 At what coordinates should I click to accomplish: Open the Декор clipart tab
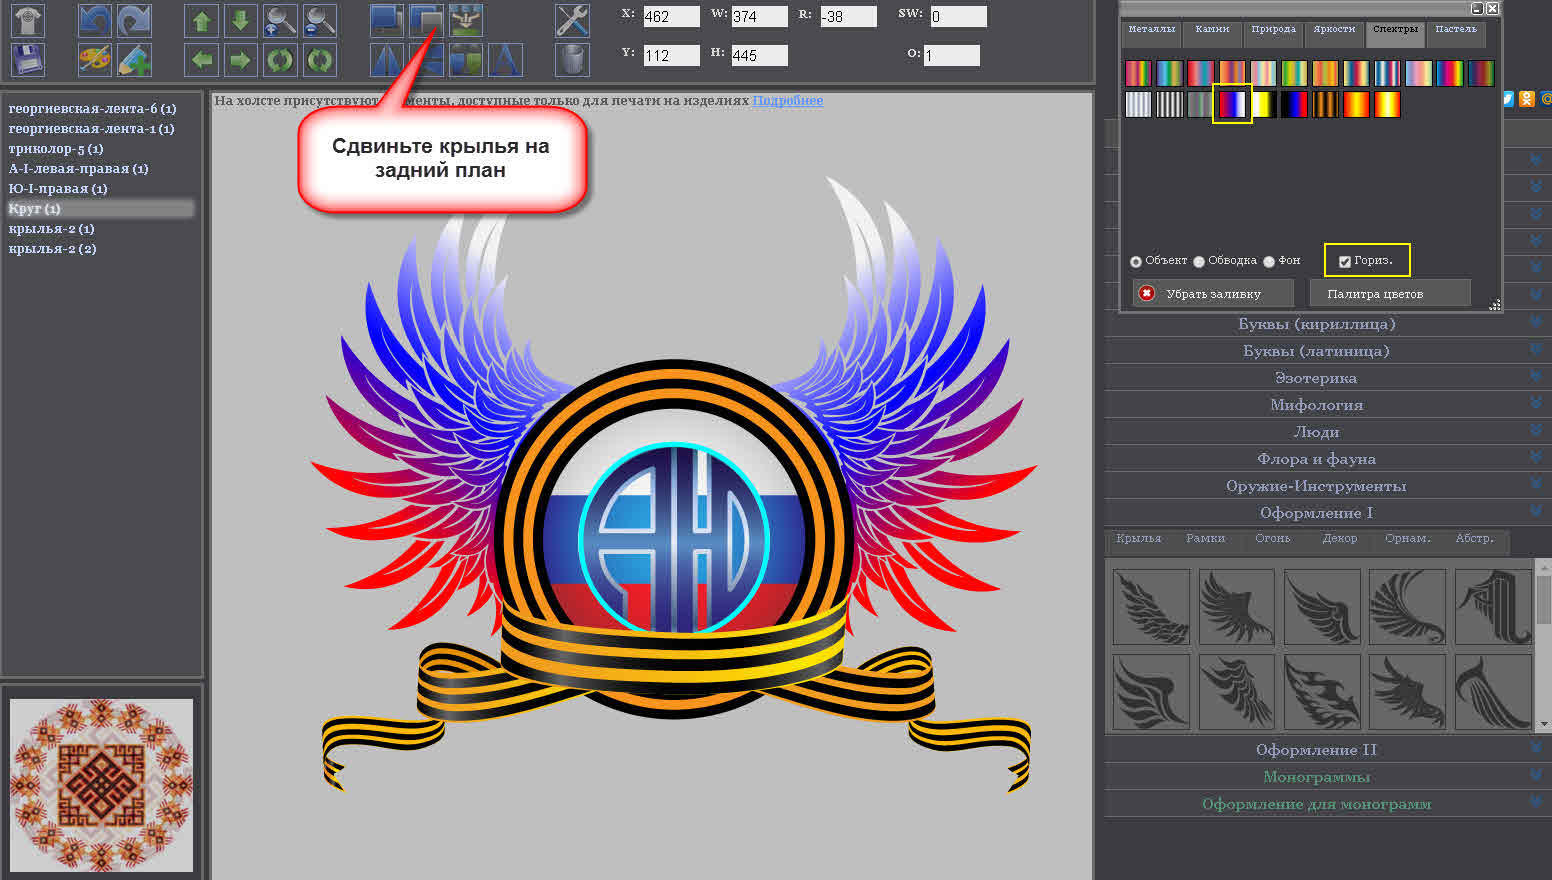pos(1340,539)
